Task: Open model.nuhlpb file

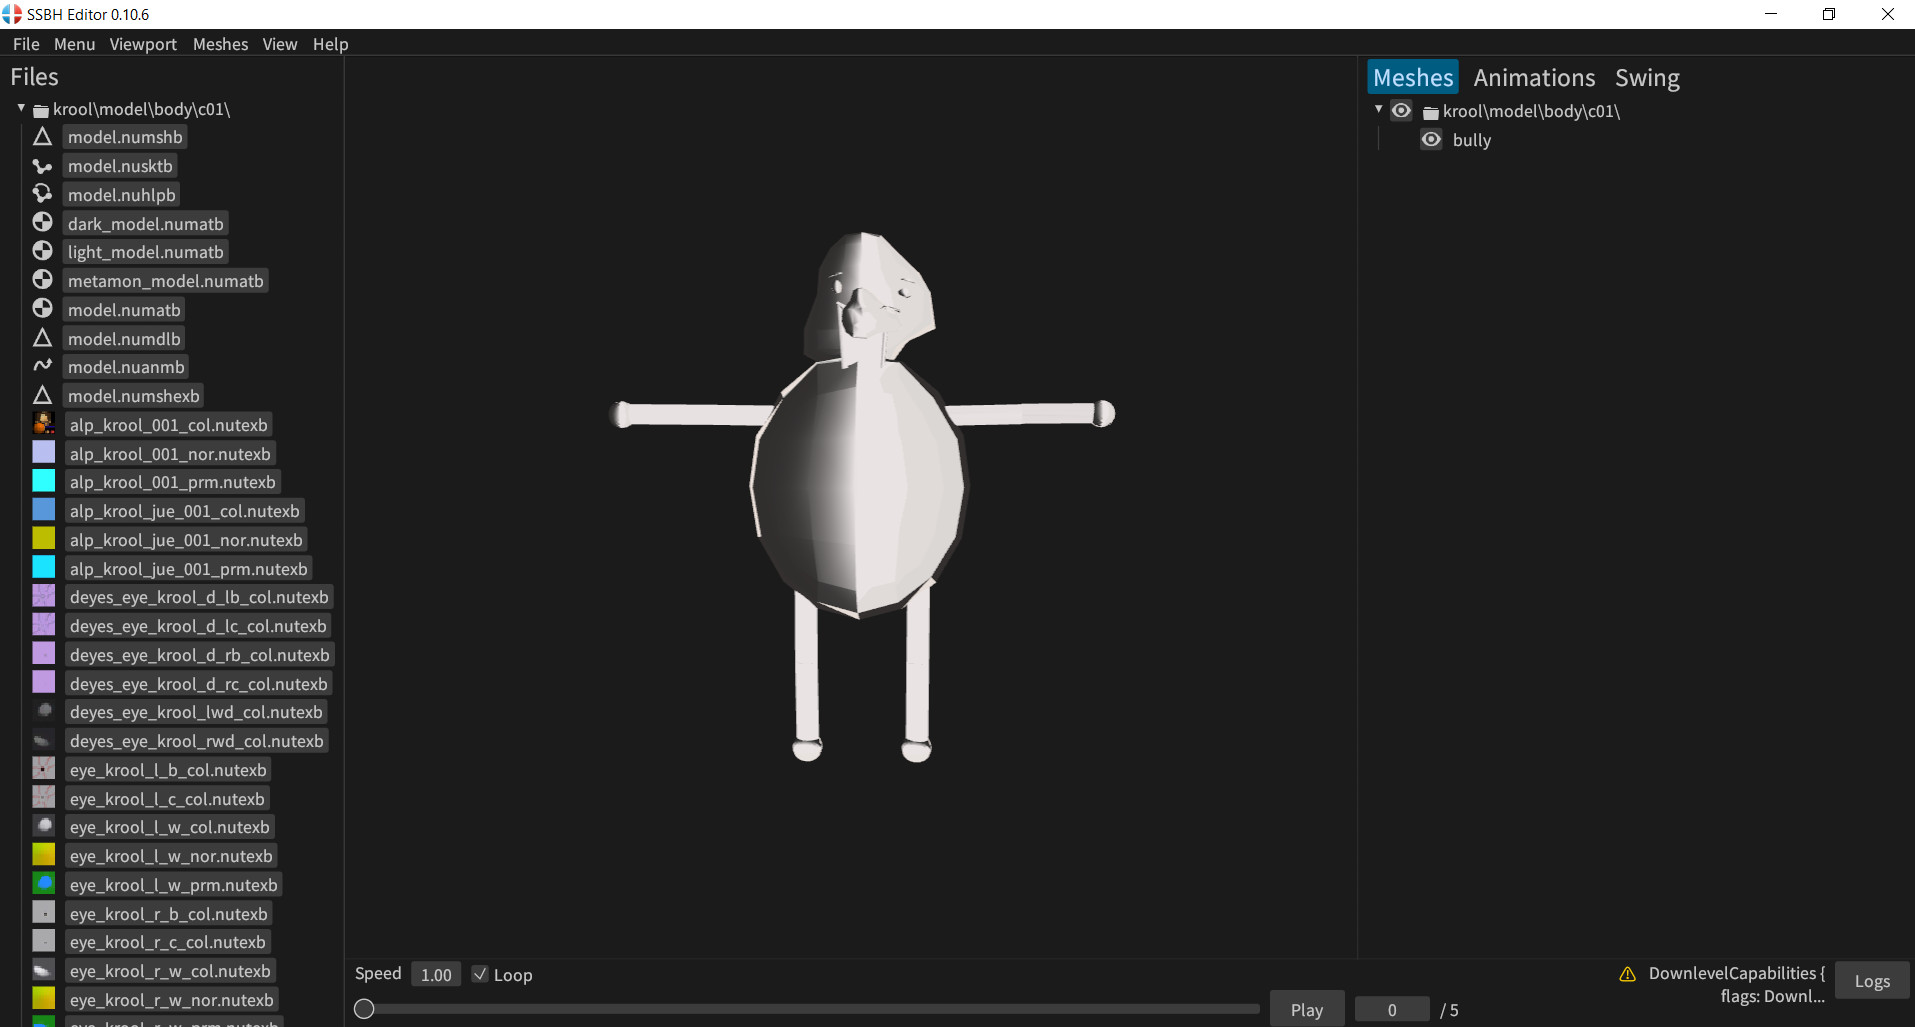Action: pyautogui.click(x=122, y=194)
